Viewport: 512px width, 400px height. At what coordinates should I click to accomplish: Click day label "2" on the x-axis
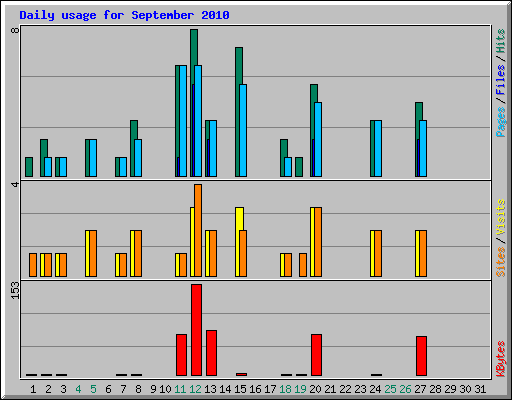tap(48, 389)
